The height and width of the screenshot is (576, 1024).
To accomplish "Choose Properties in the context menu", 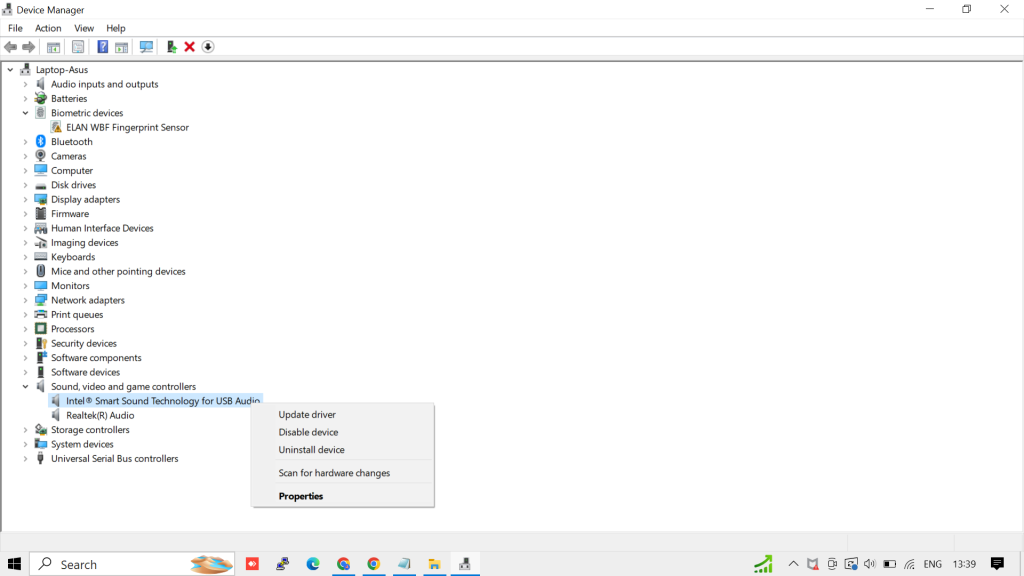I will tap(301, 497).
